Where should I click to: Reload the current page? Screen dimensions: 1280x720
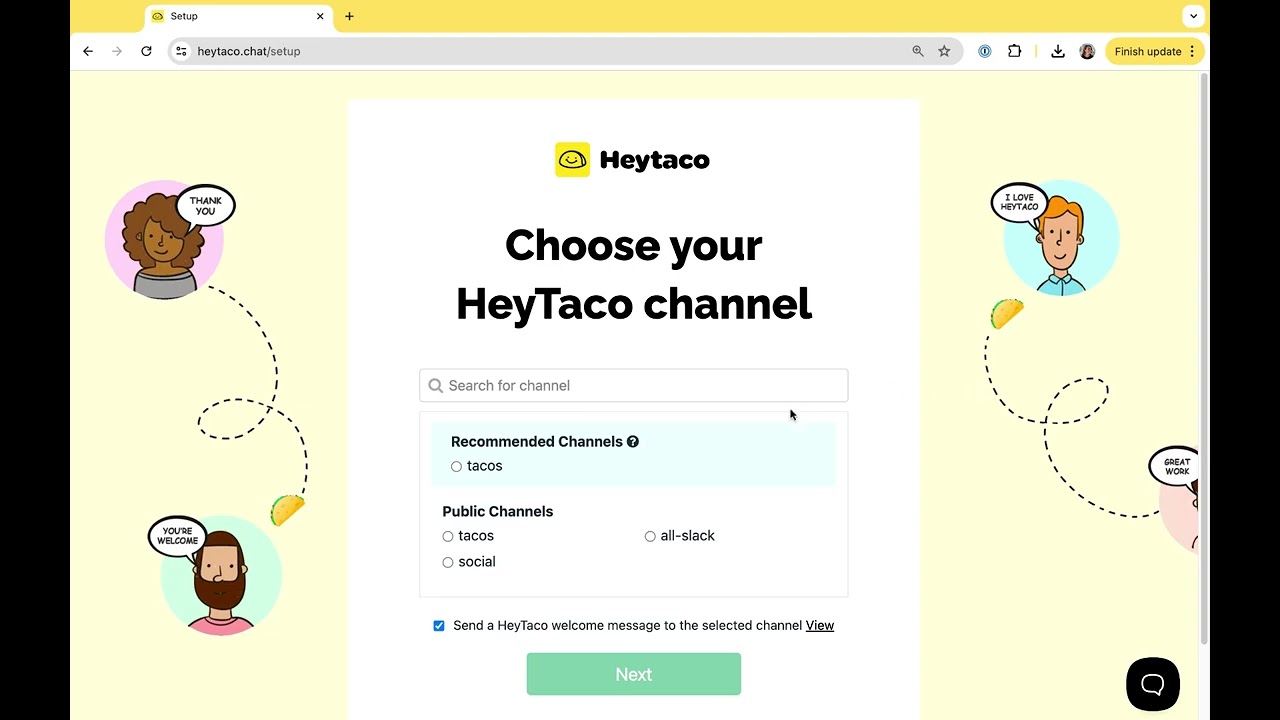pyautogui.click(x=146, y=51)
